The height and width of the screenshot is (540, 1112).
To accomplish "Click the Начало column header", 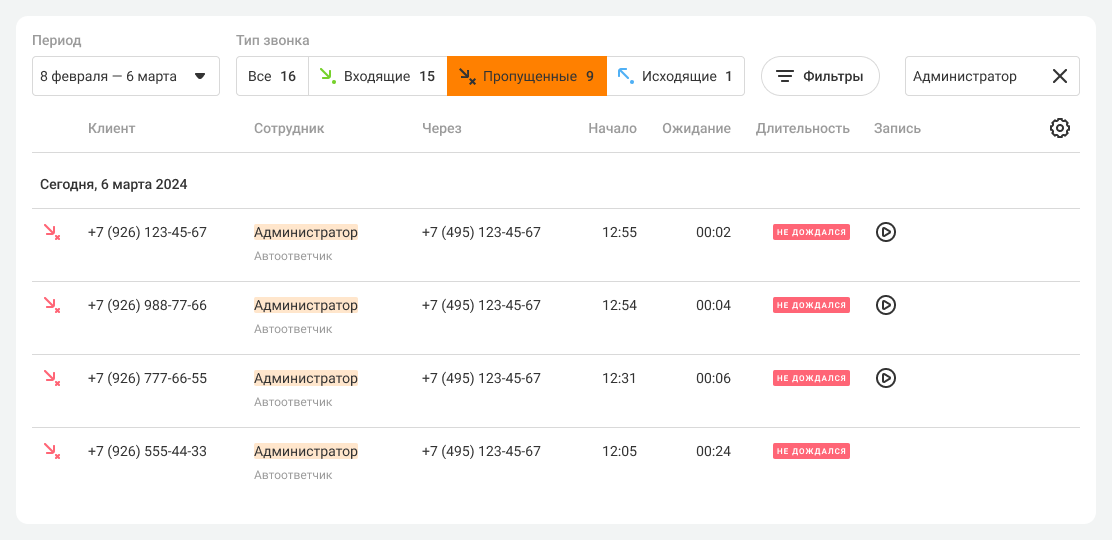I will pyautogui.click(x=612, y=128).
